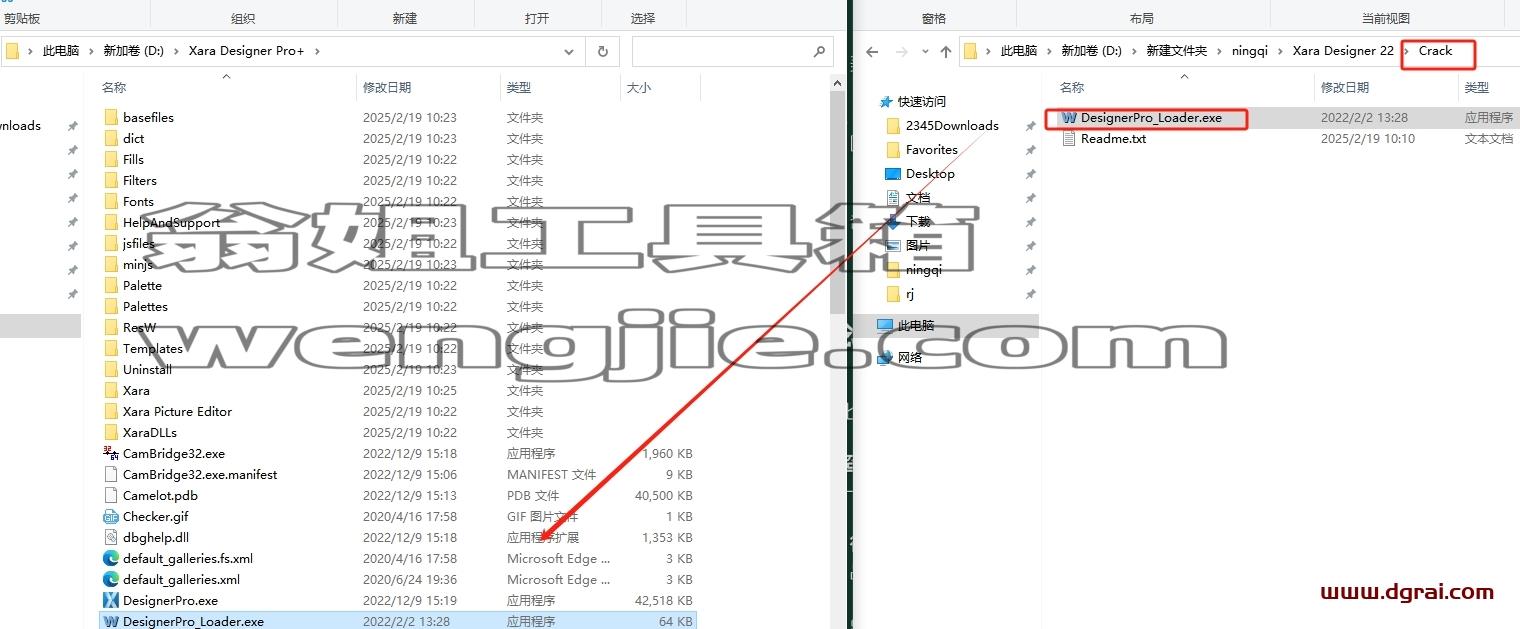Click the Palette folder icon
This screenshot has height=629, width=1520.
[111, 285]
